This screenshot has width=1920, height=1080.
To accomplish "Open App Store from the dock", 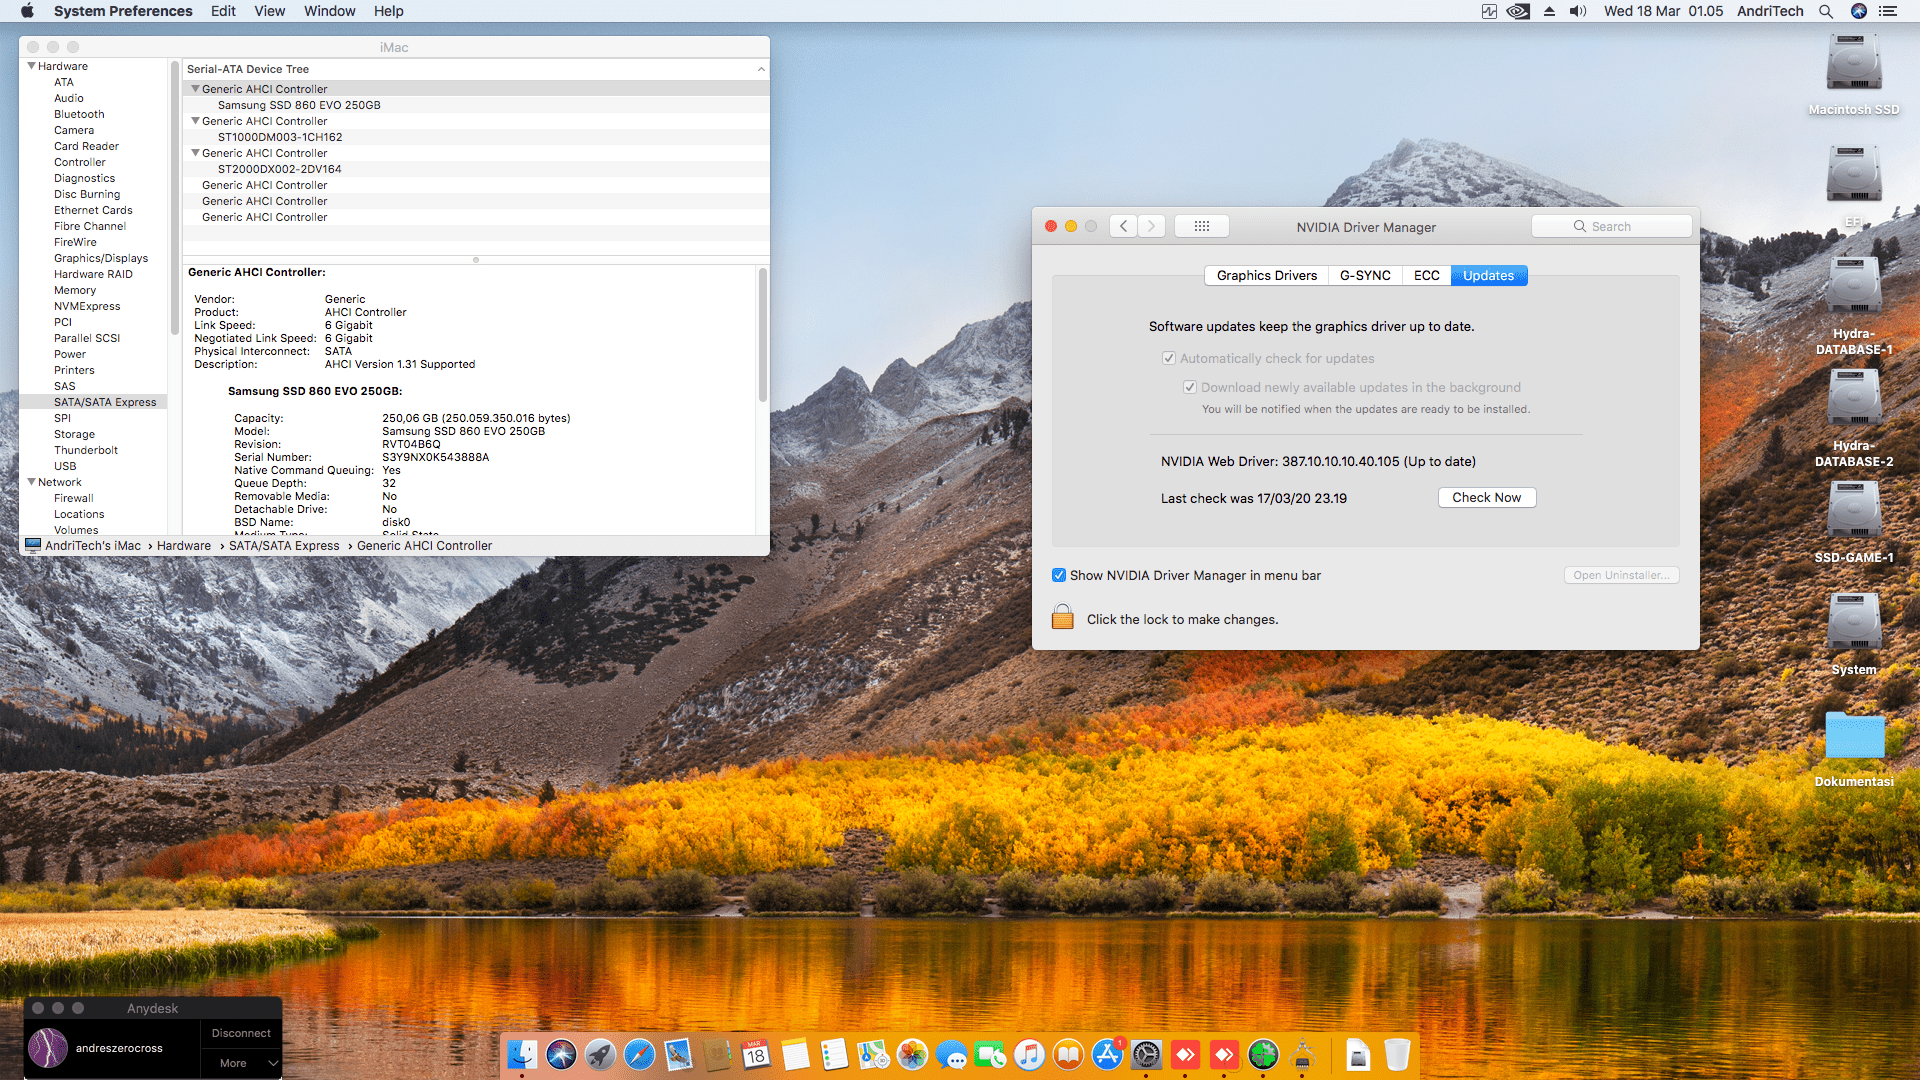I will tap(1107, 1054).
